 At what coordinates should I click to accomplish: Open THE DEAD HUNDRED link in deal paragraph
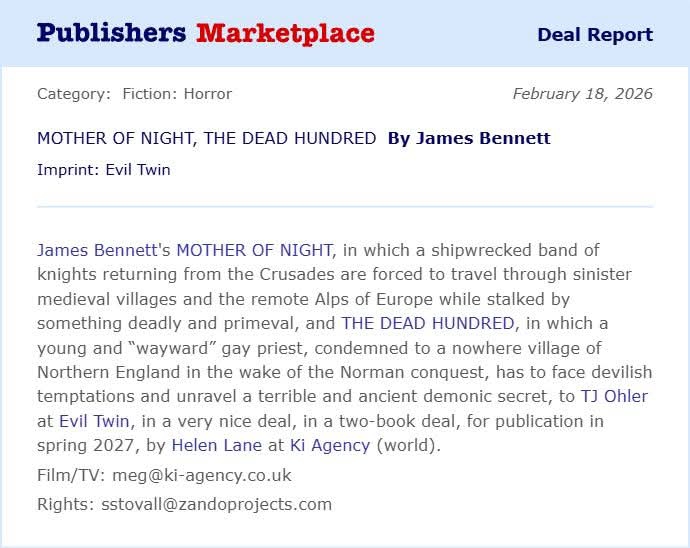(x=427, y=323)
